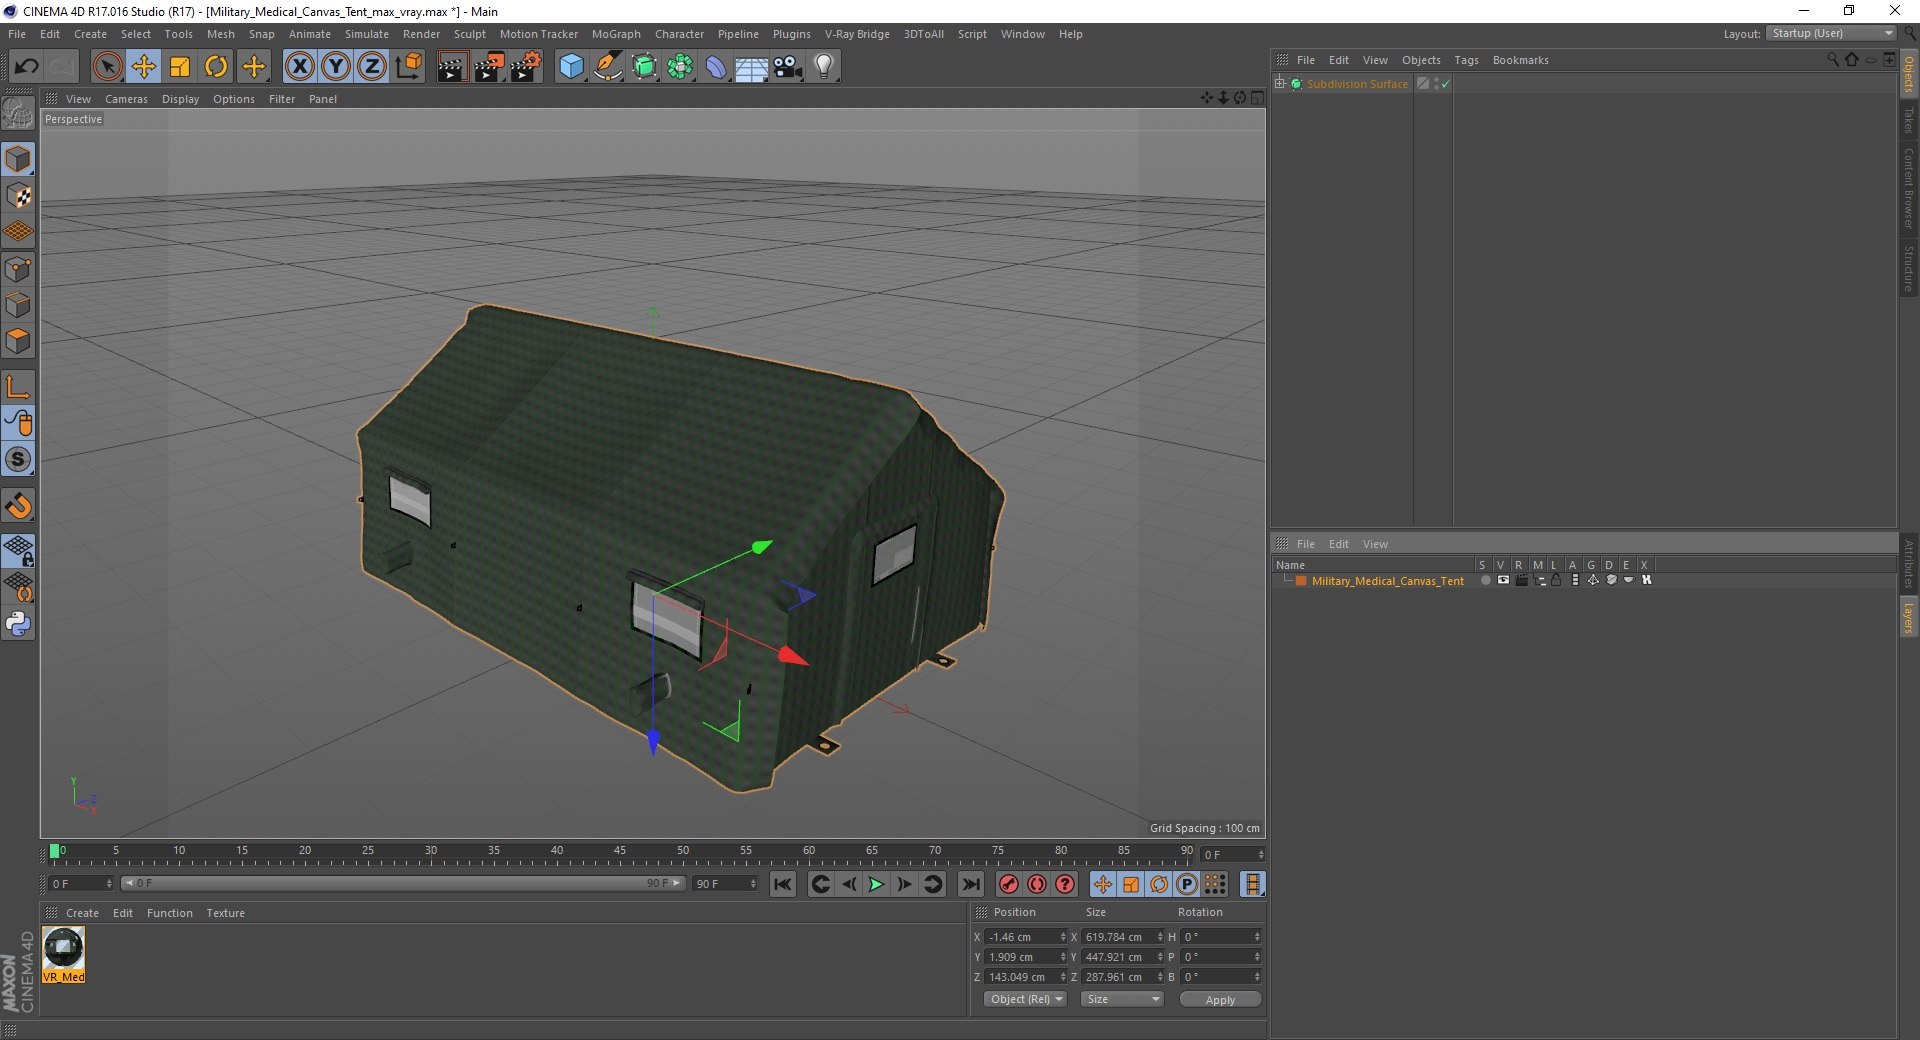Open the V-Ray Bridge menu

[x=857, y=34]
